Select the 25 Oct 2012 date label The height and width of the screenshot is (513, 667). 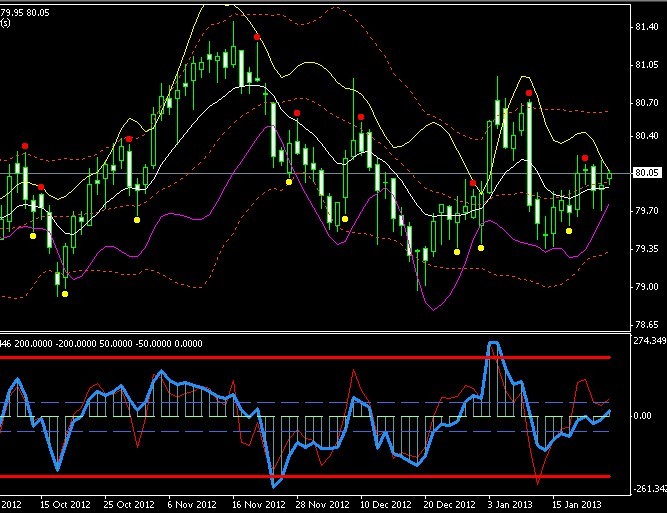click(129, 505)
